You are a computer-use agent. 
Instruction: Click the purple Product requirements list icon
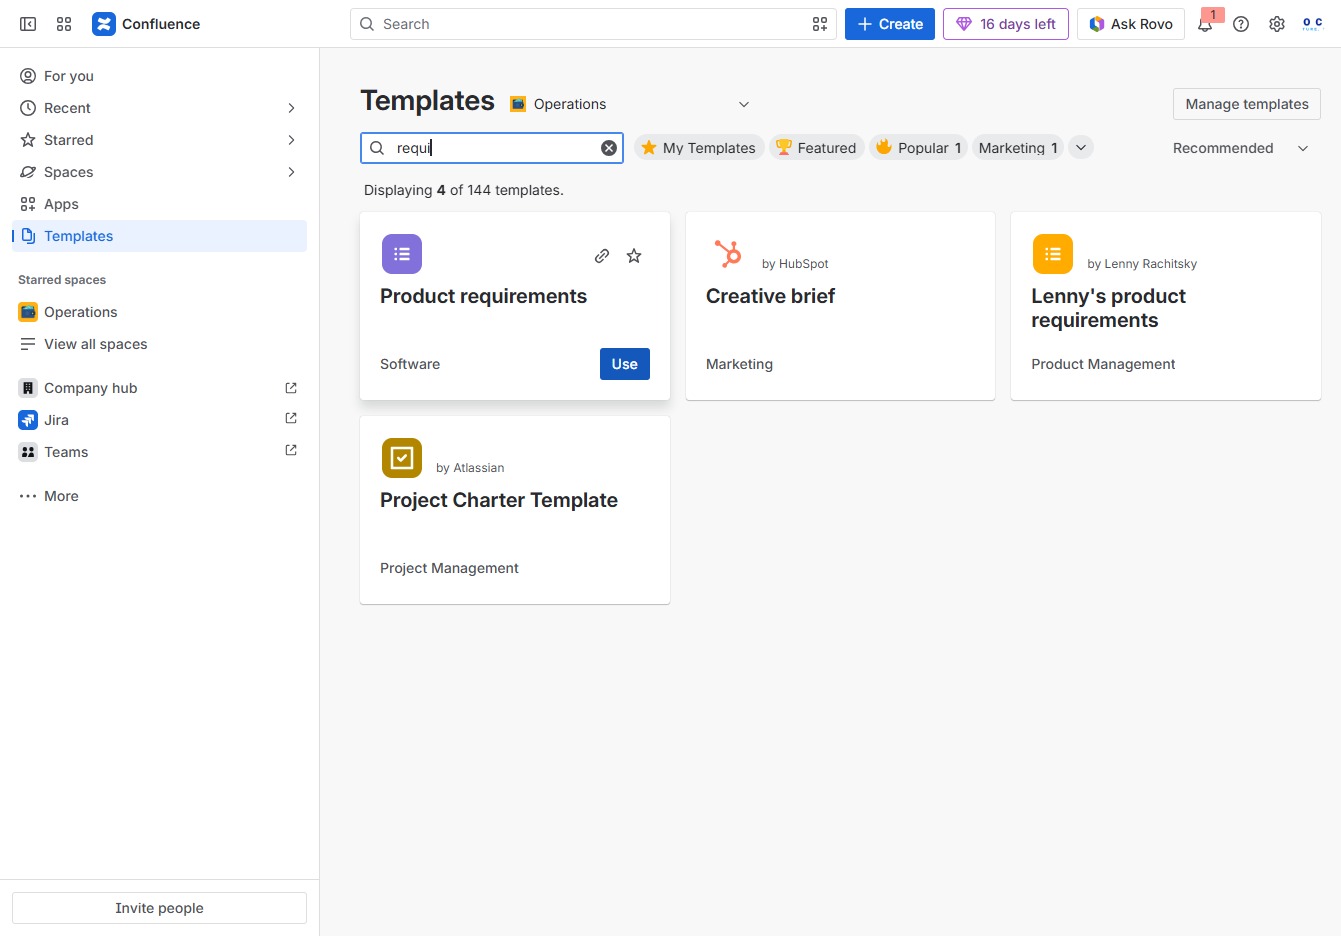(x=402, y=254)
